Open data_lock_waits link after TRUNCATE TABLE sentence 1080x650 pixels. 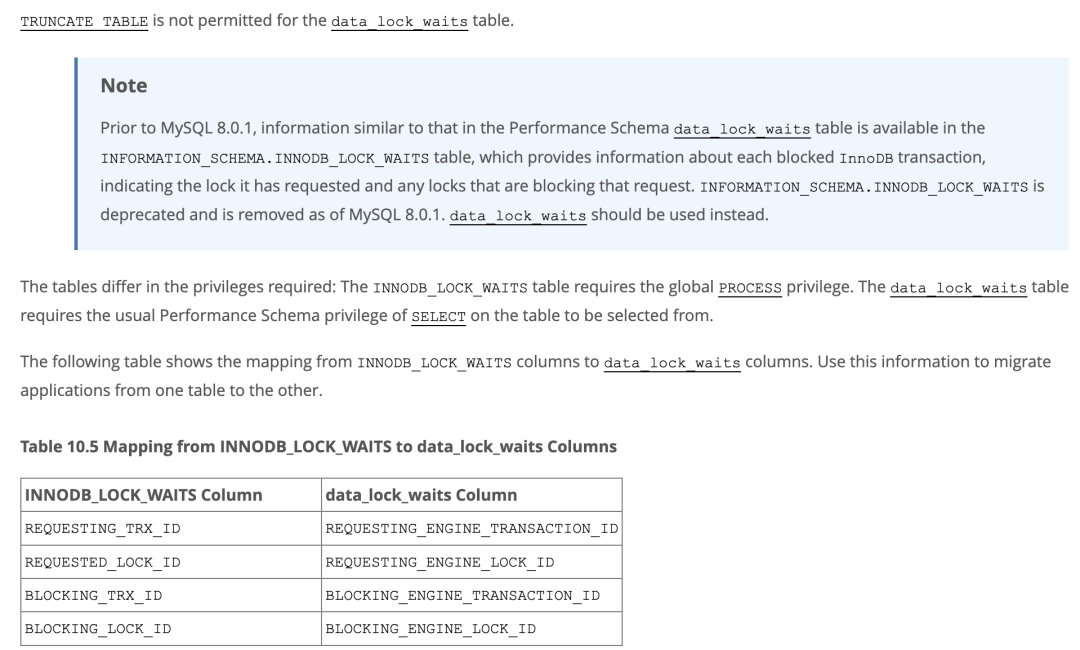tap(399, 21)
